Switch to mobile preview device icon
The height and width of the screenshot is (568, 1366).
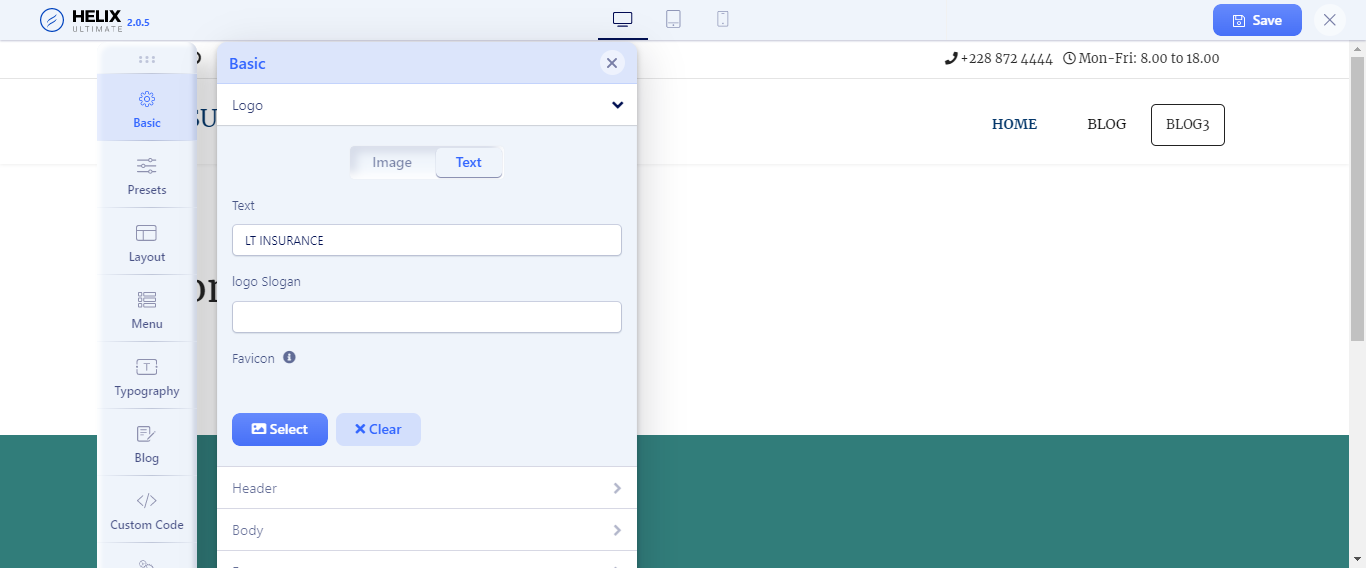[723, 20]
